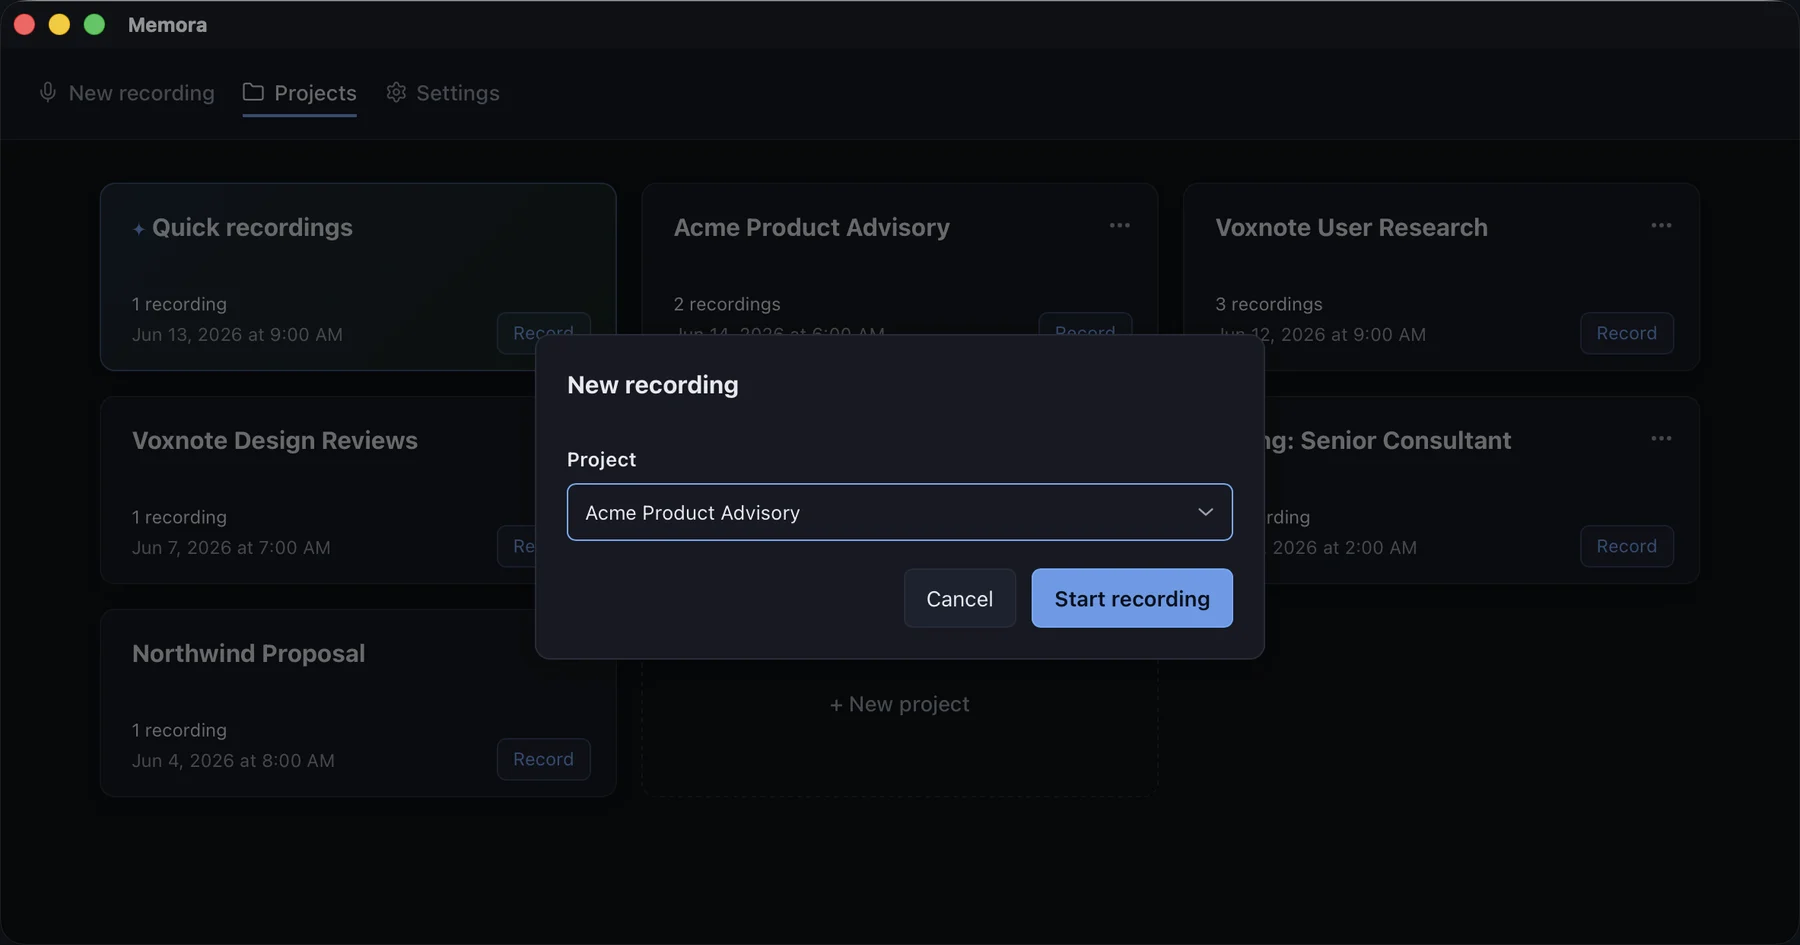Minimize the window with yellow button

[59, 25]
